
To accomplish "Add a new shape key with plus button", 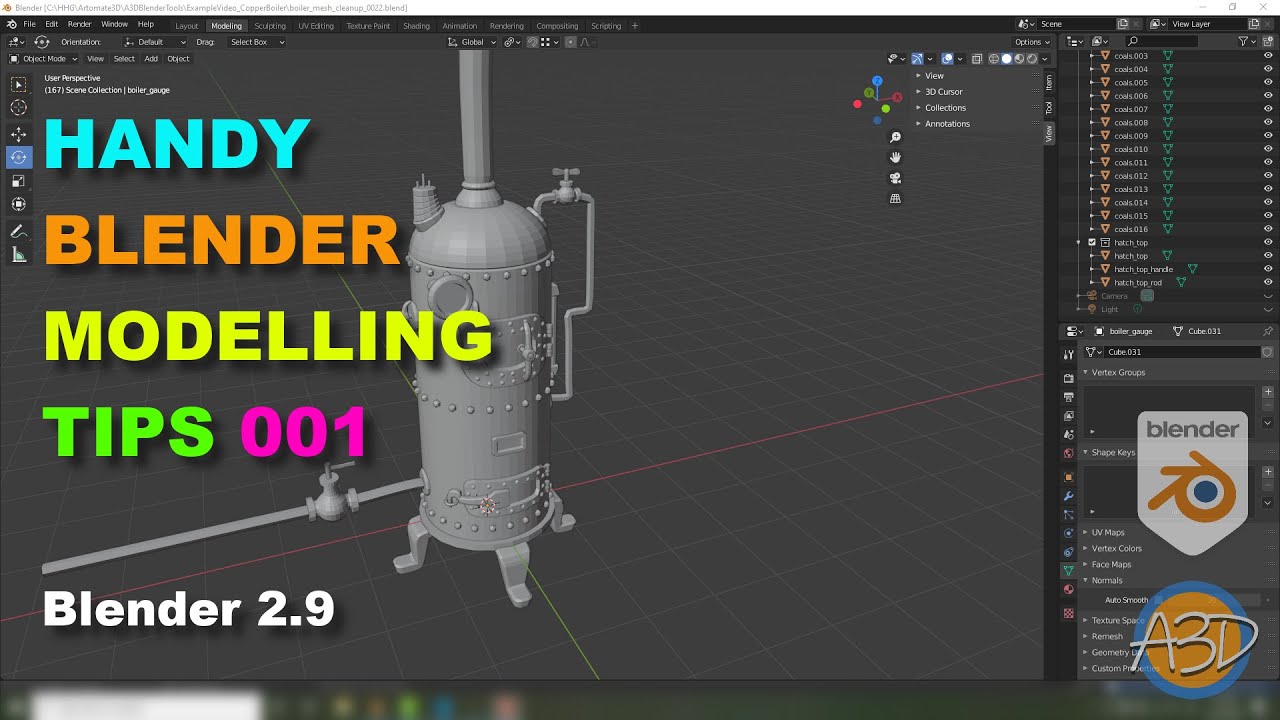I will pyautogui.click(x=1268, y=472).
